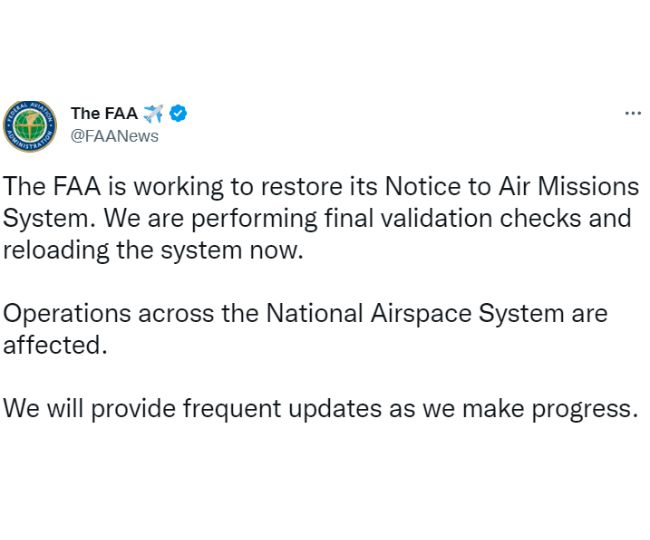Image resolution: width=650 pixels, height=540 pixels.
Task: Open The FAA display name link
Action: click(104, 113)
